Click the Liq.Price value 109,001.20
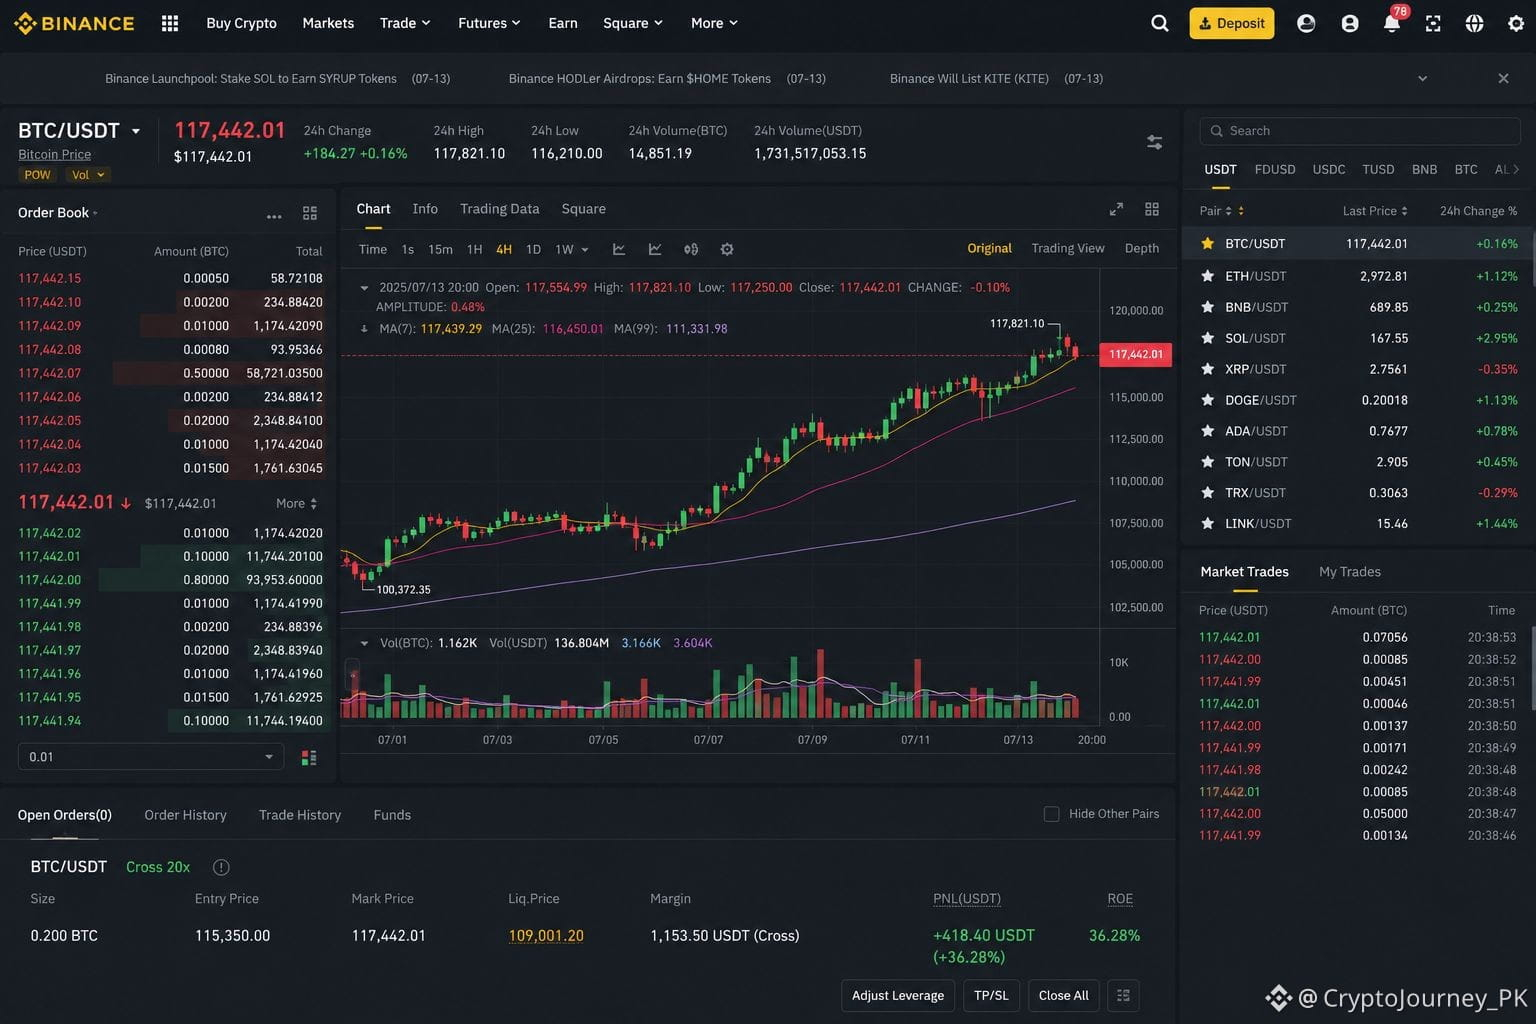The height and width of the screenshot is (1024, 1536). pos(546,936)
